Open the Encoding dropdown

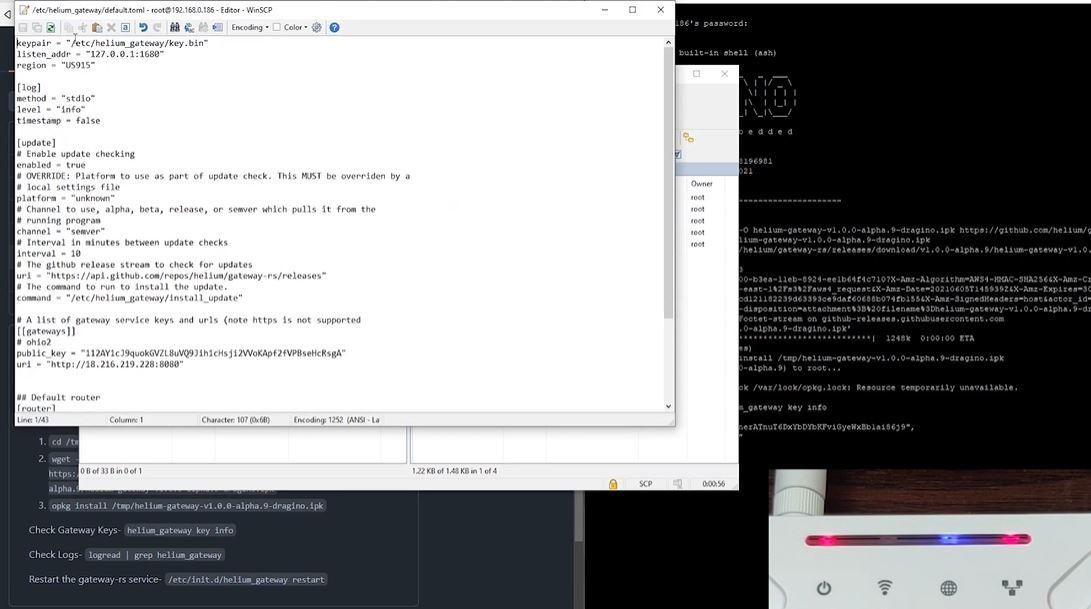(250, 27)
